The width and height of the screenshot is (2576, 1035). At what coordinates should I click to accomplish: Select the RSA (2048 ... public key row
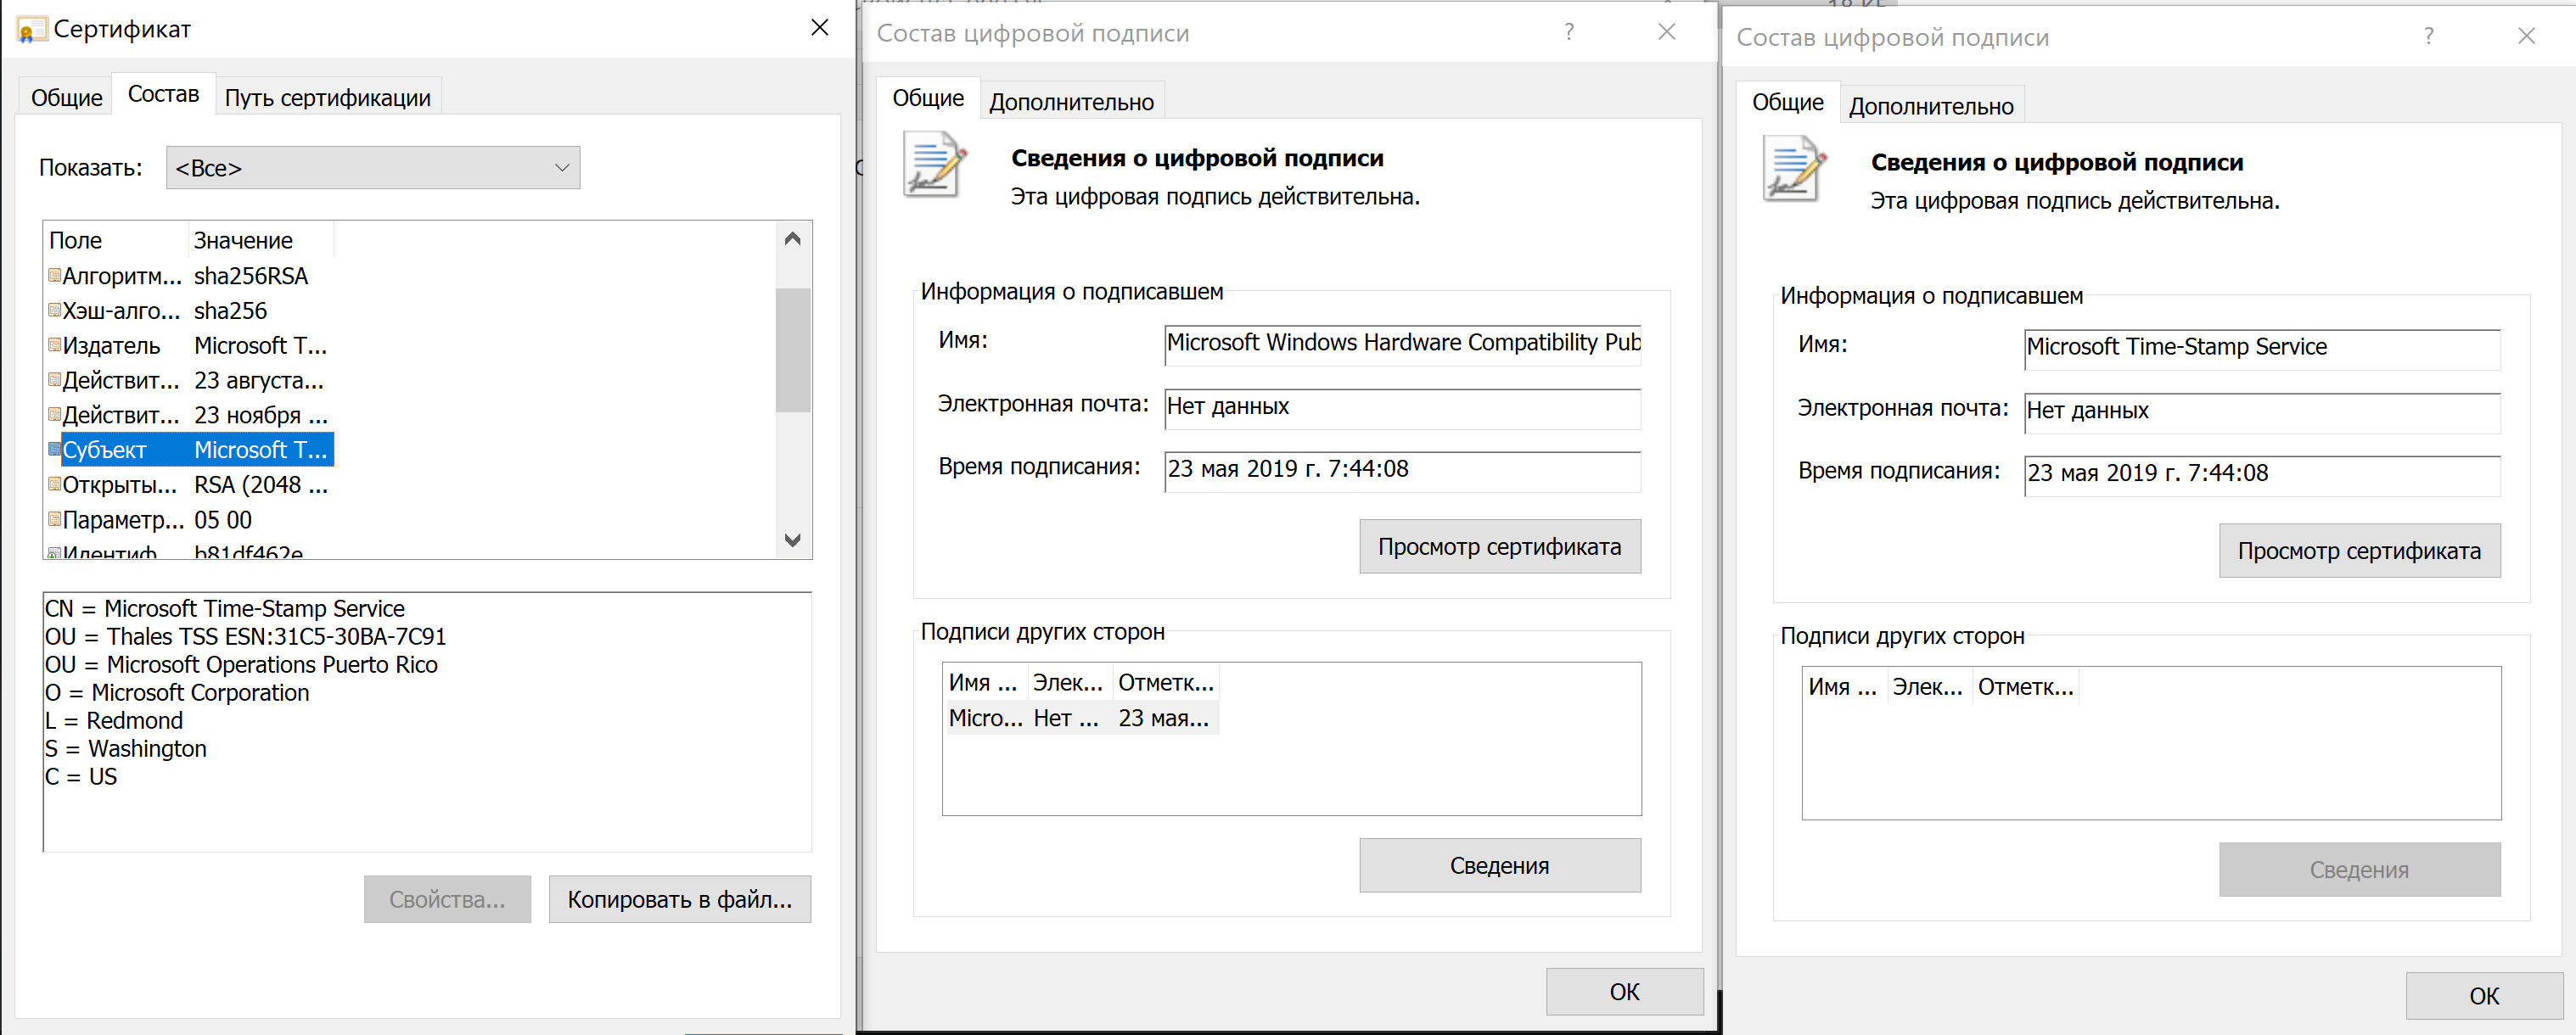coord(190,484)
